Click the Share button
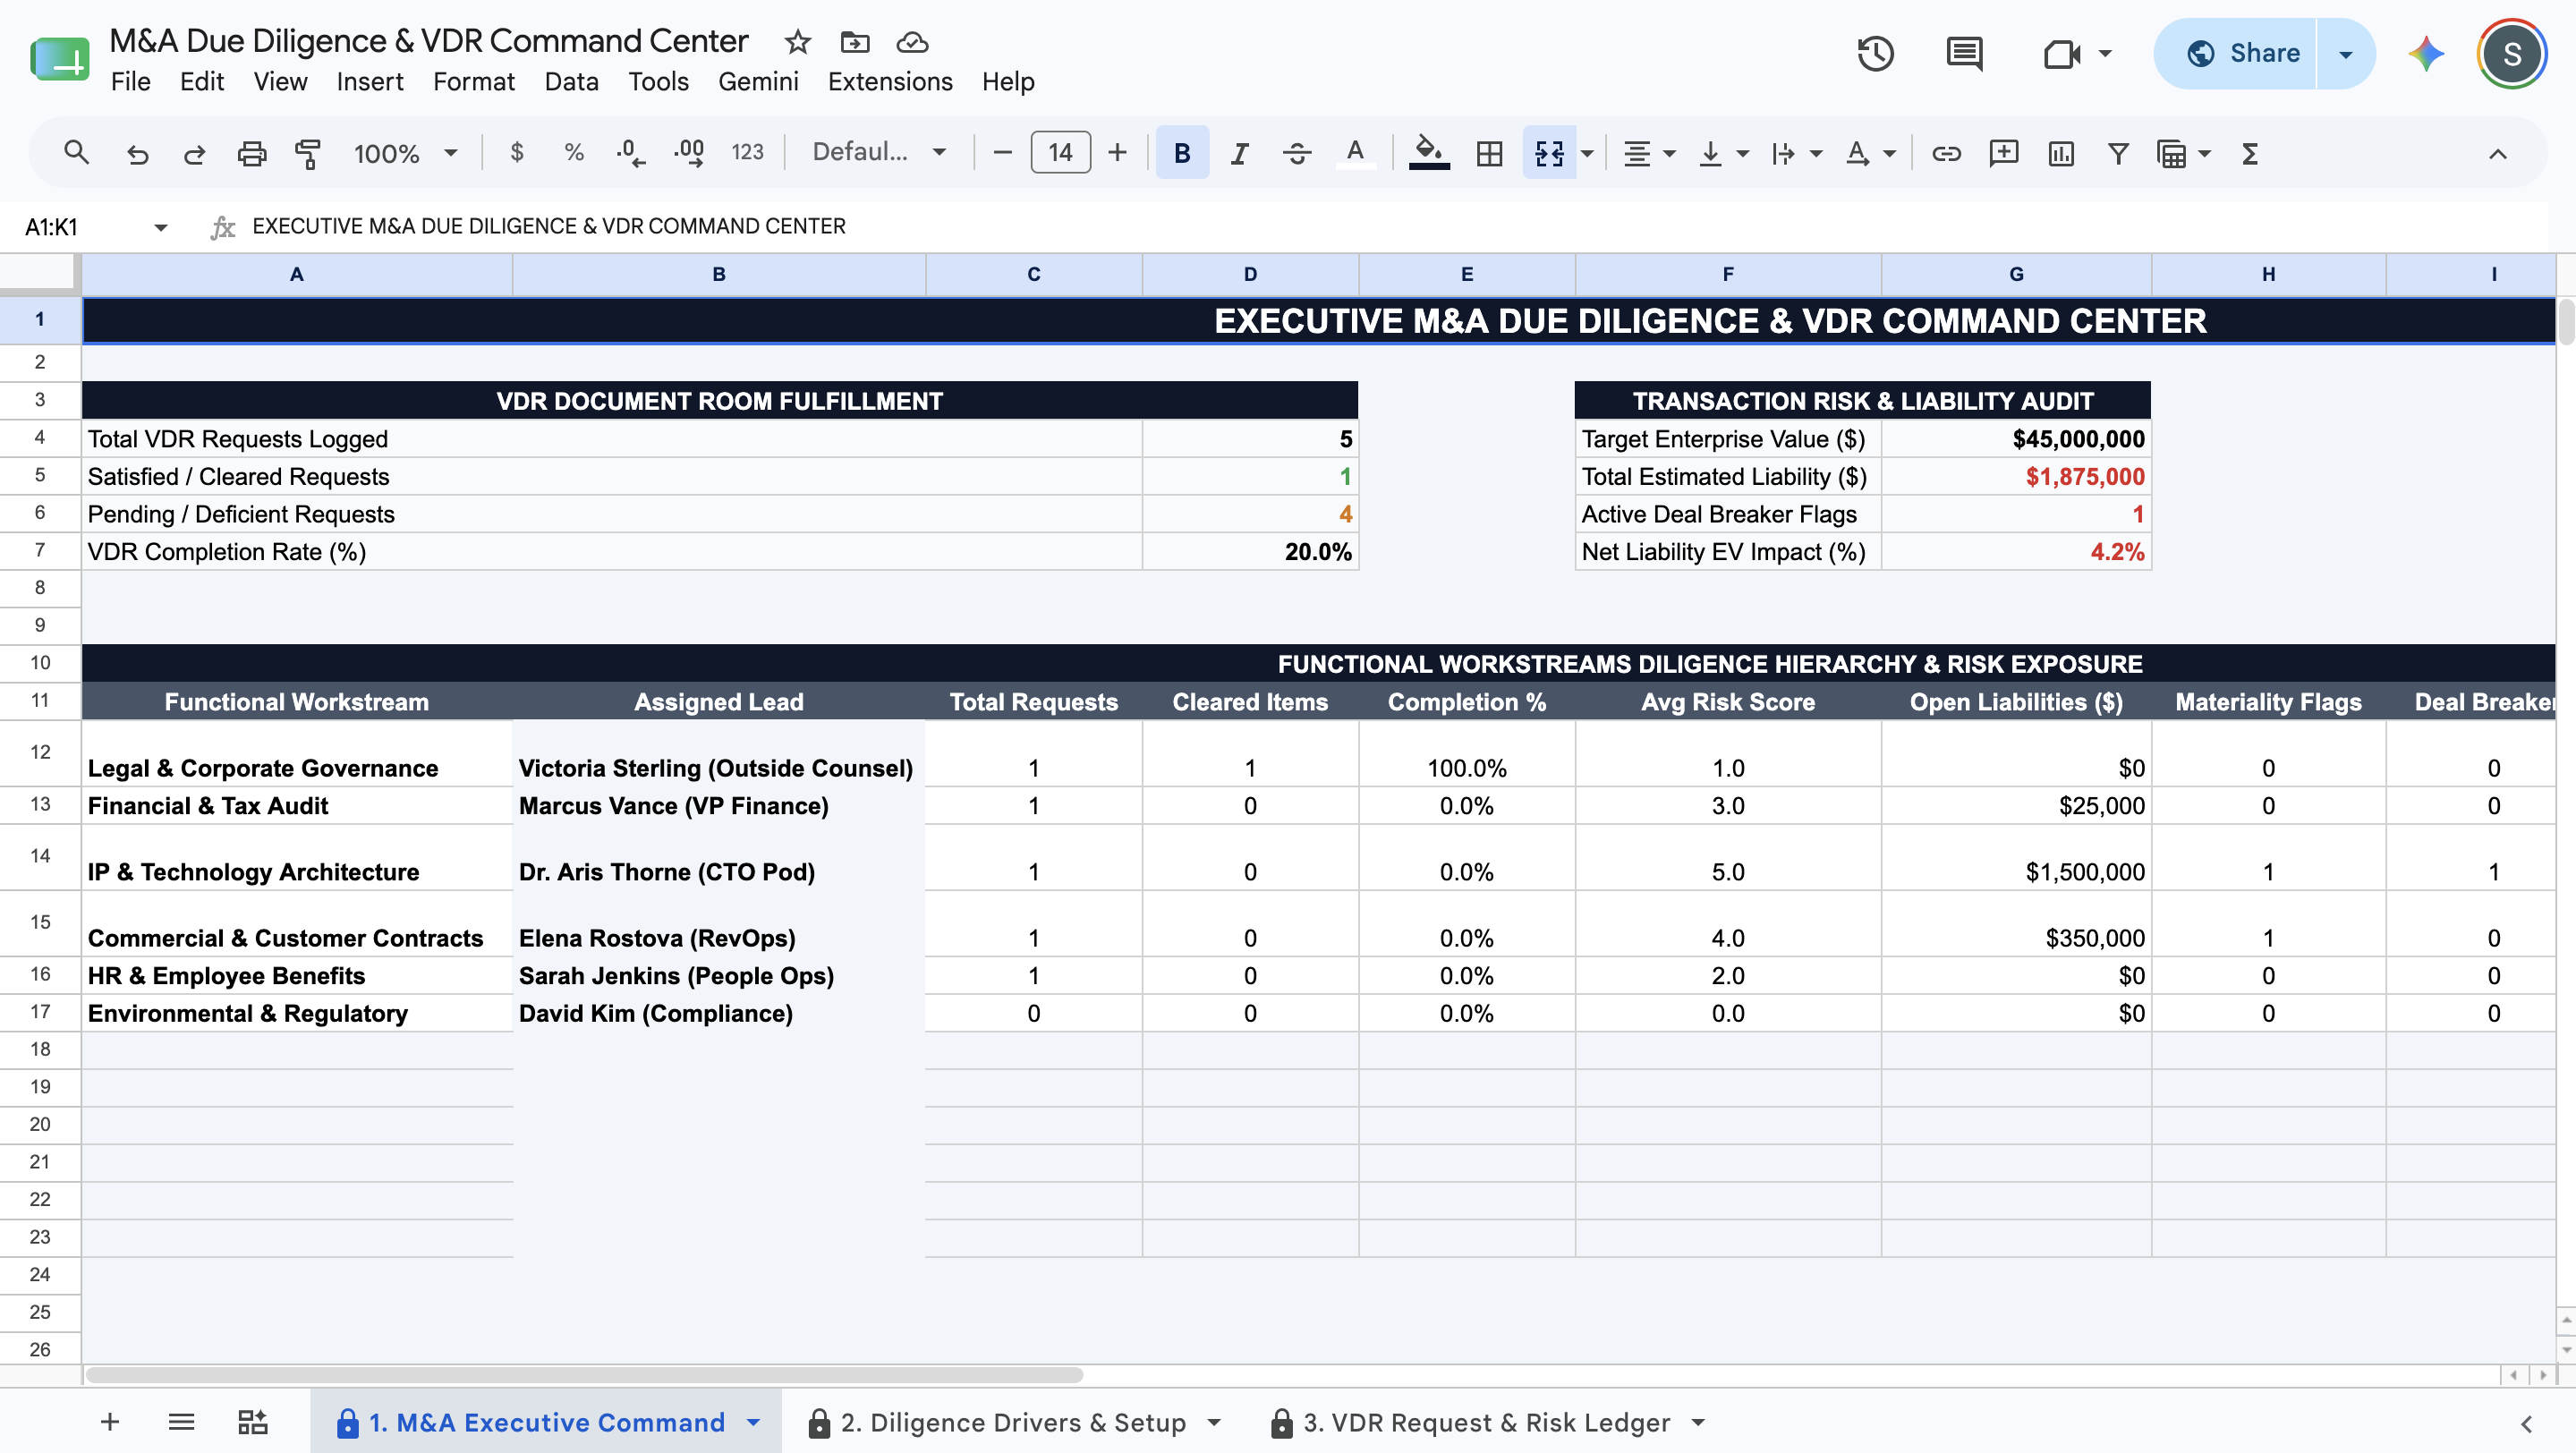This screenshot has height=1453, width=2576. (2244, 53)
